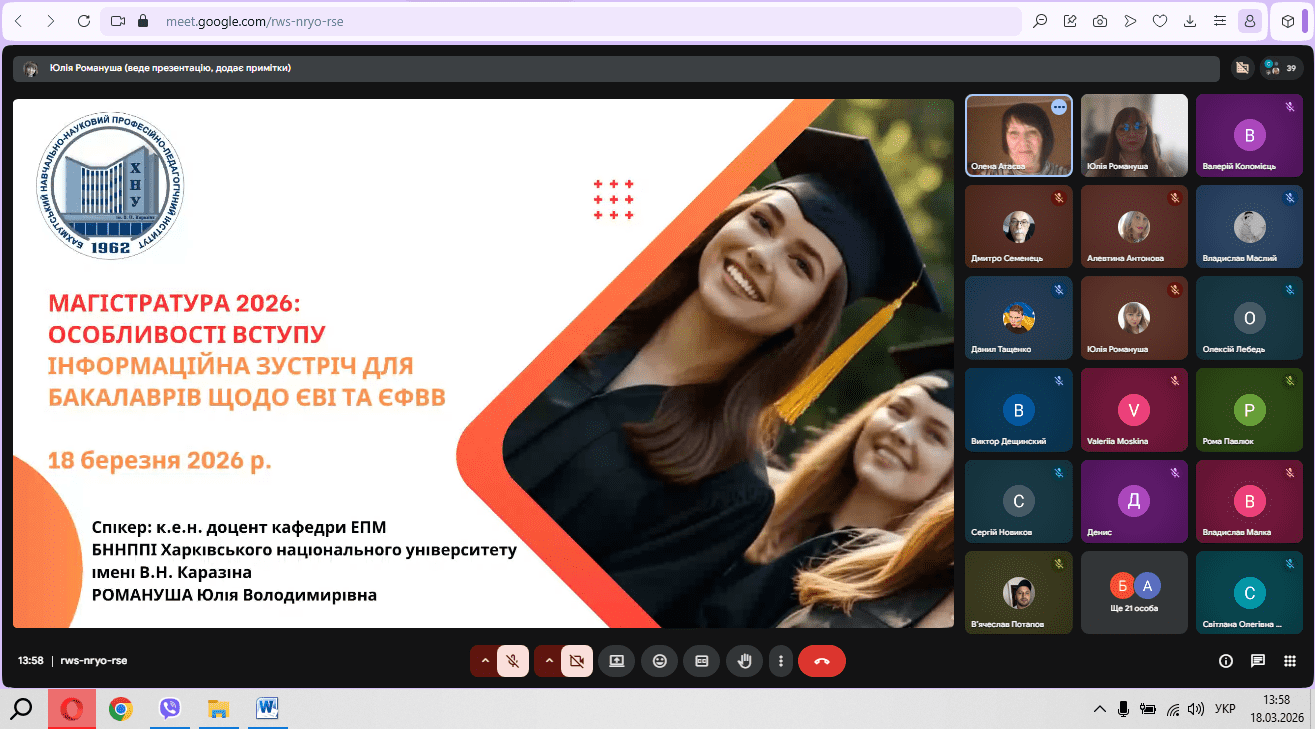
Task: Open browser downloads icon
Action: tap(1190, 21)
